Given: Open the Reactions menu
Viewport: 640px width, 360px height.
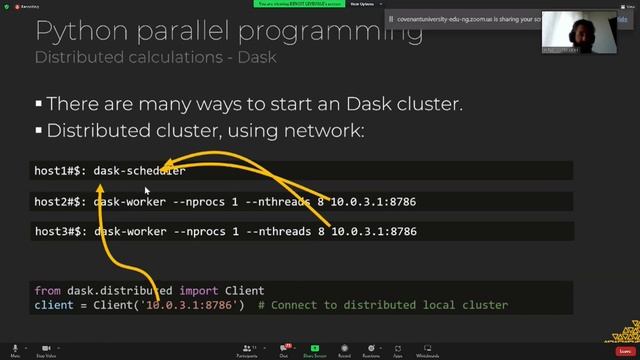Looking at the screenshot, I should (x=371, y=350).
